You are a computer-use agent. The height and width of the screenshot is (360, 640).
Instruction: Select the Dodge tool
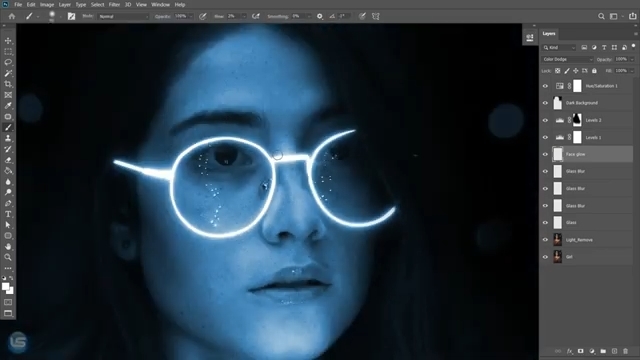tap(8, 192)
